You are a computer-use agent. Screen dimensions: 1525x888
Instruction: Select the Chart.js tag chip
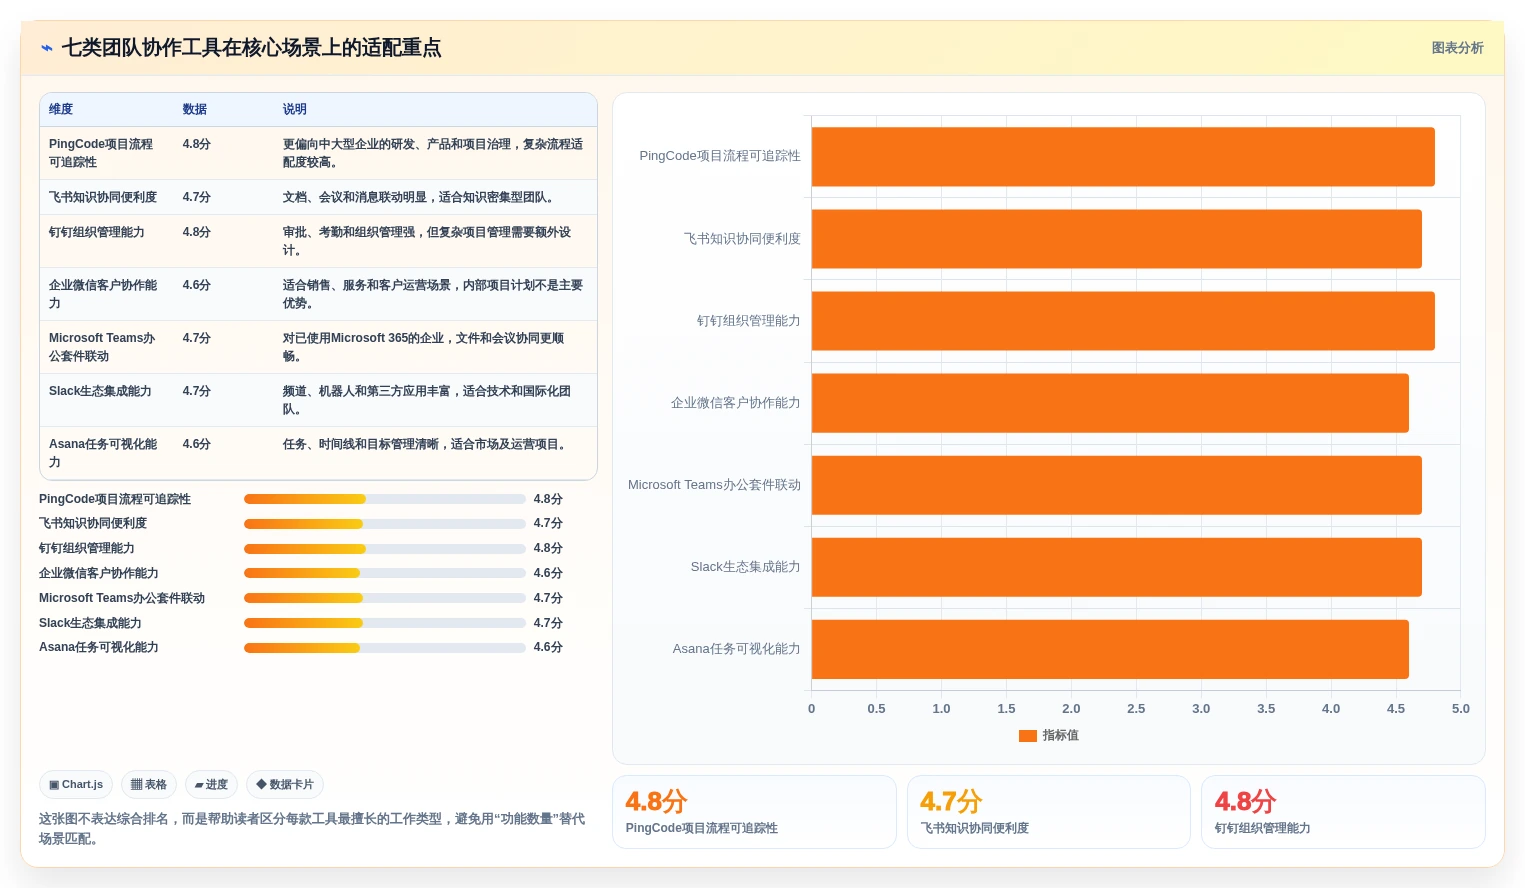(76, 785)
